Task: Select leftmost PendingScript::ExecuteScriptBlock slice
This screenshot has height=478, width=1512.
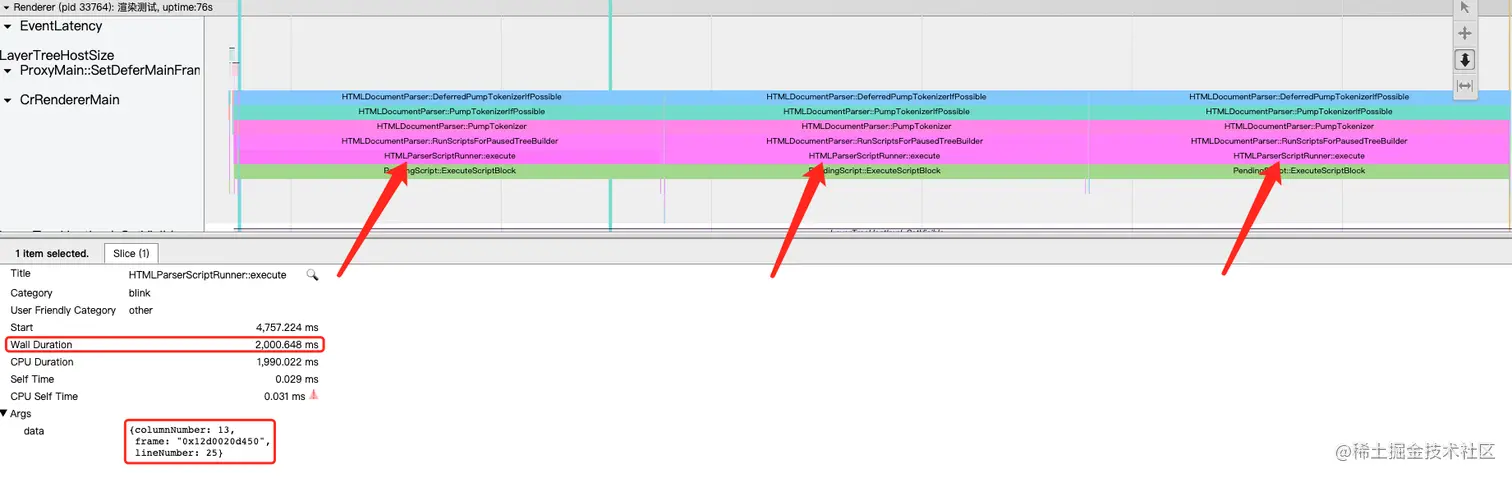Action: coord(450,171)
